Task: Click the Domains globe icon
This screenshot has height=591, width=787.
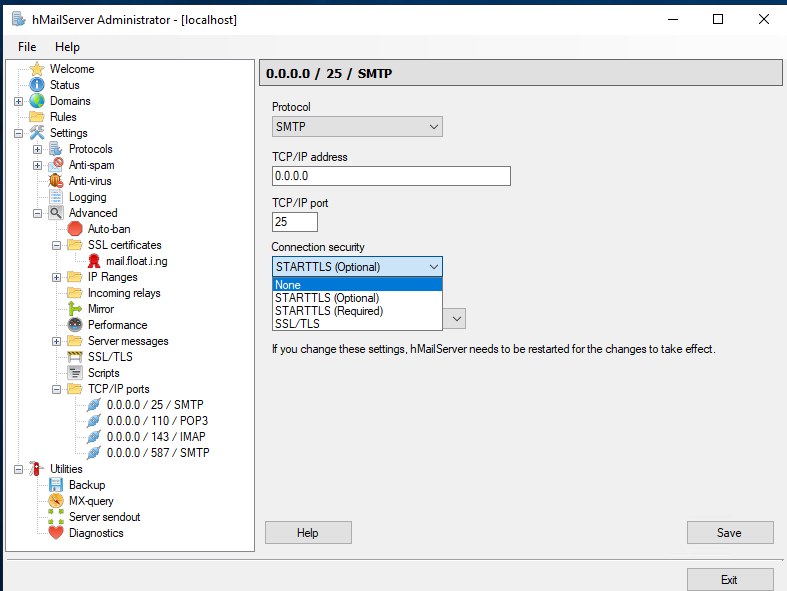Action: coord(37,101)
